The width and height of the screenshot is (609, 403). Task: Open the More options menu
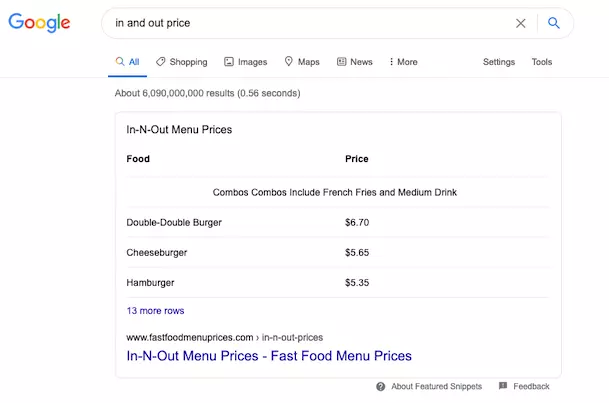pyautogui.click(x=403, y=62)
